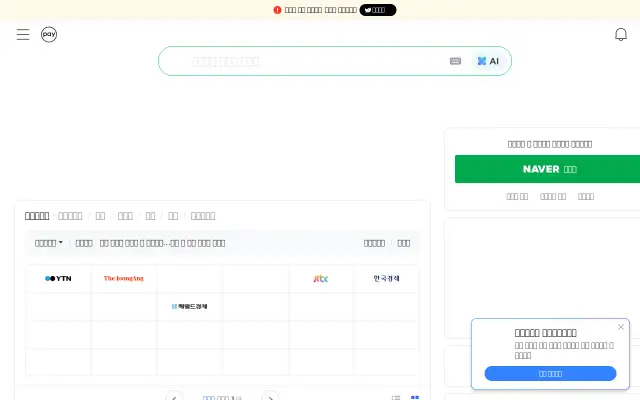
Task: Open the on-screen keyboard icon in search box
Action: click(456, 61)
